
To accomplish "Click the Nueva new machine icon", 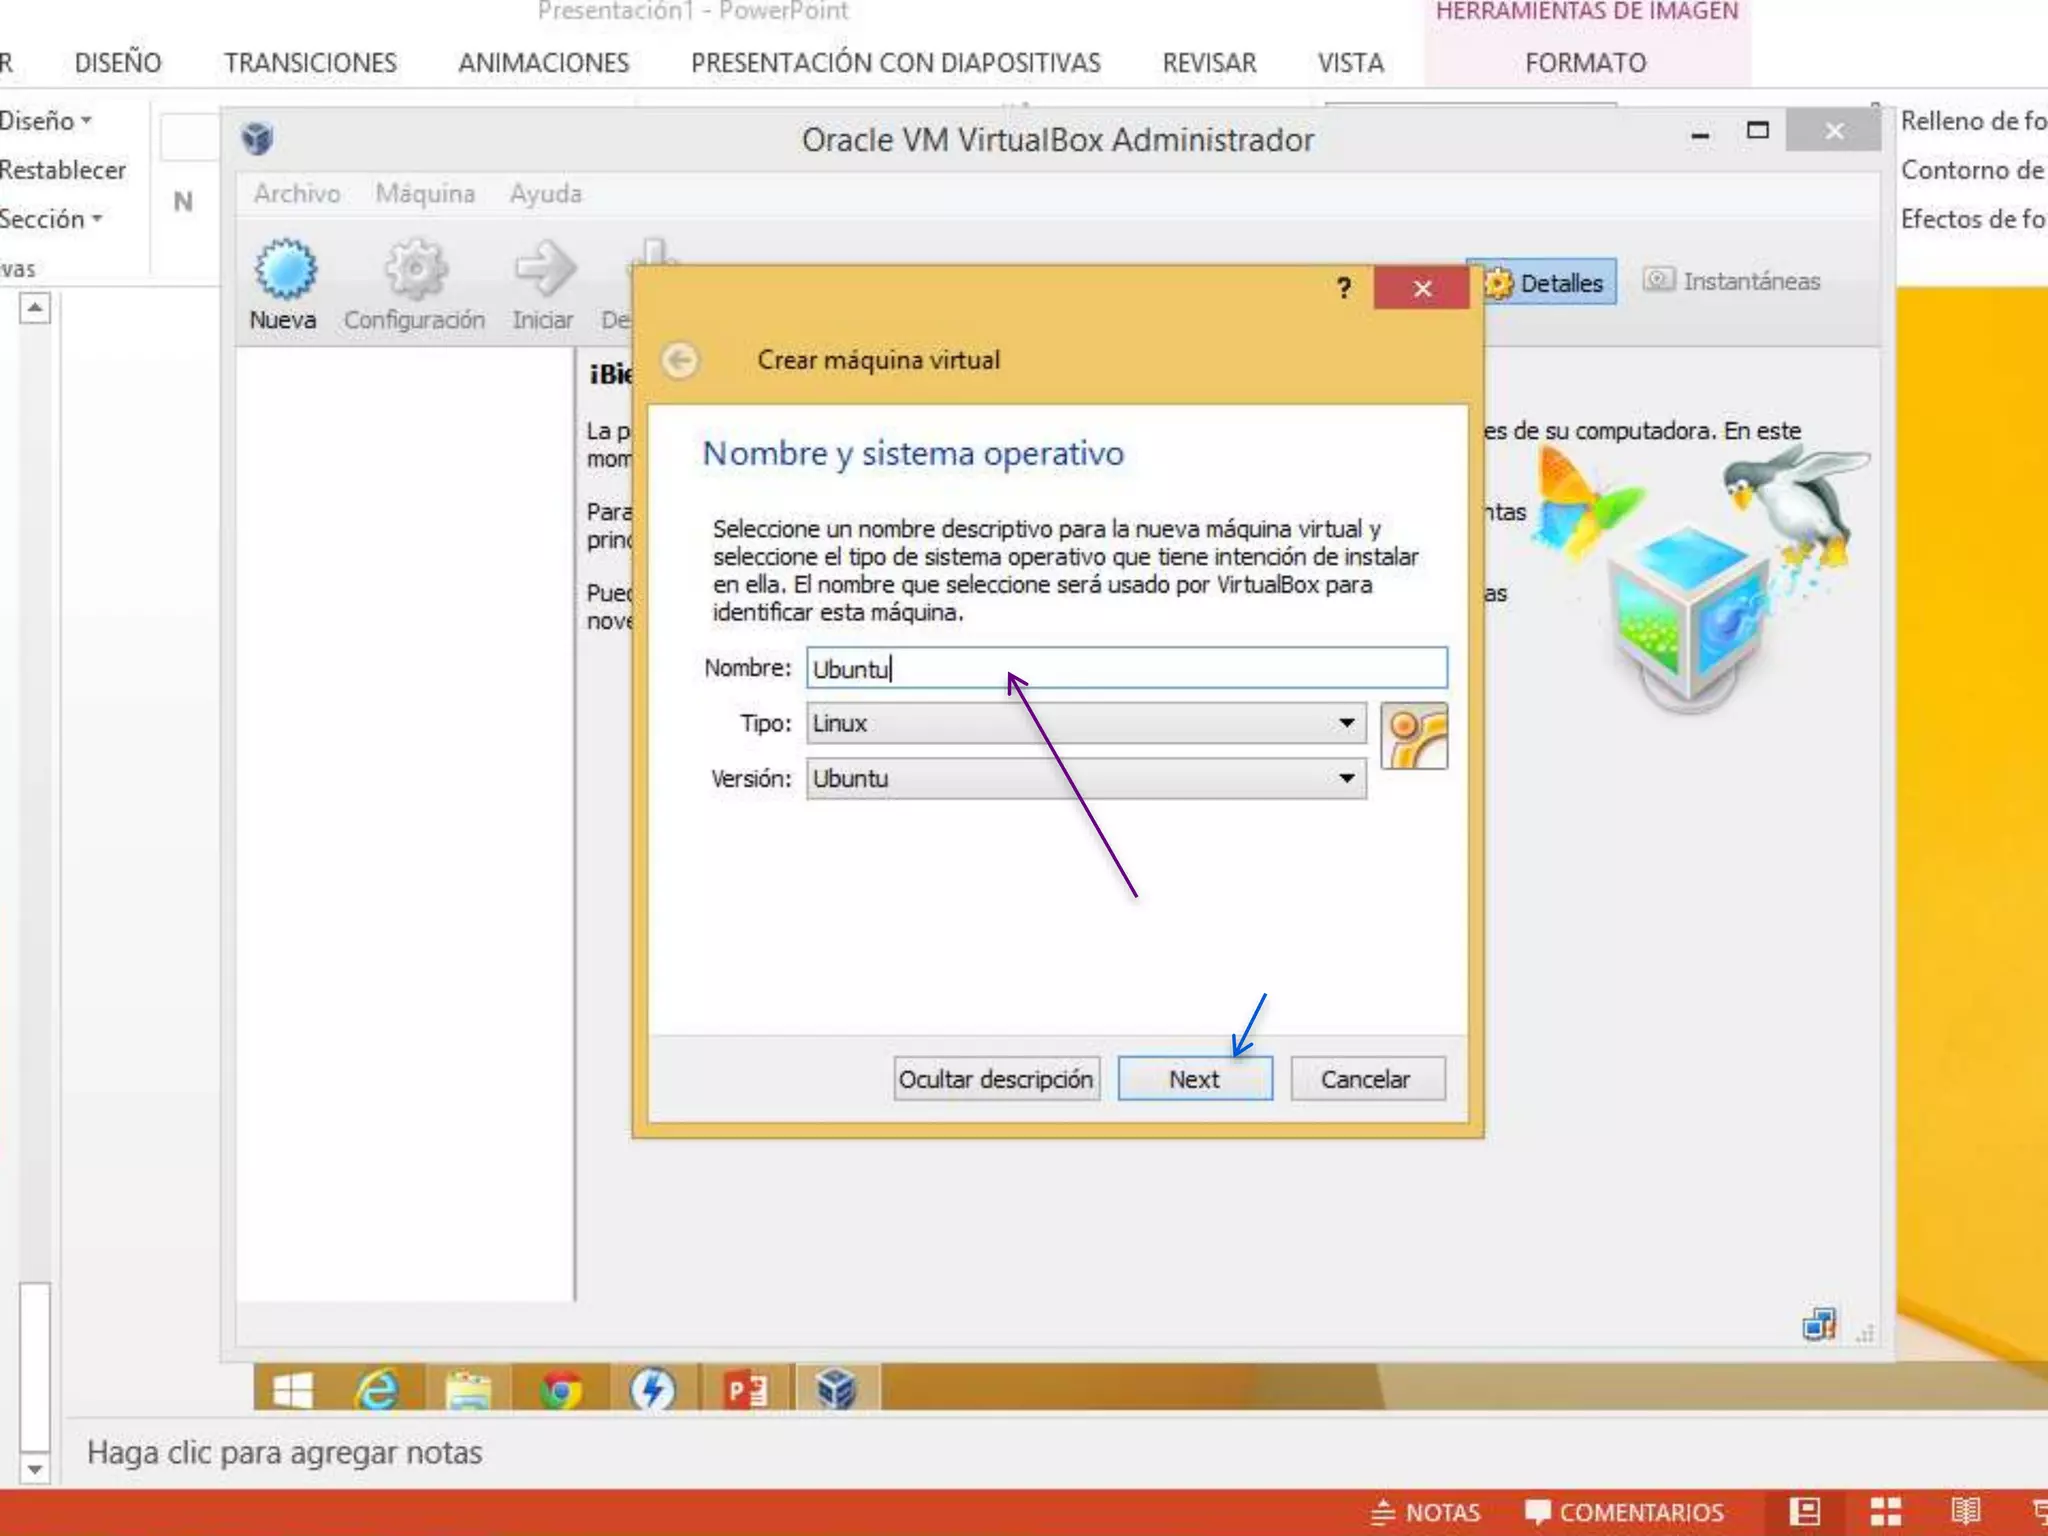I will click(284, 270).
